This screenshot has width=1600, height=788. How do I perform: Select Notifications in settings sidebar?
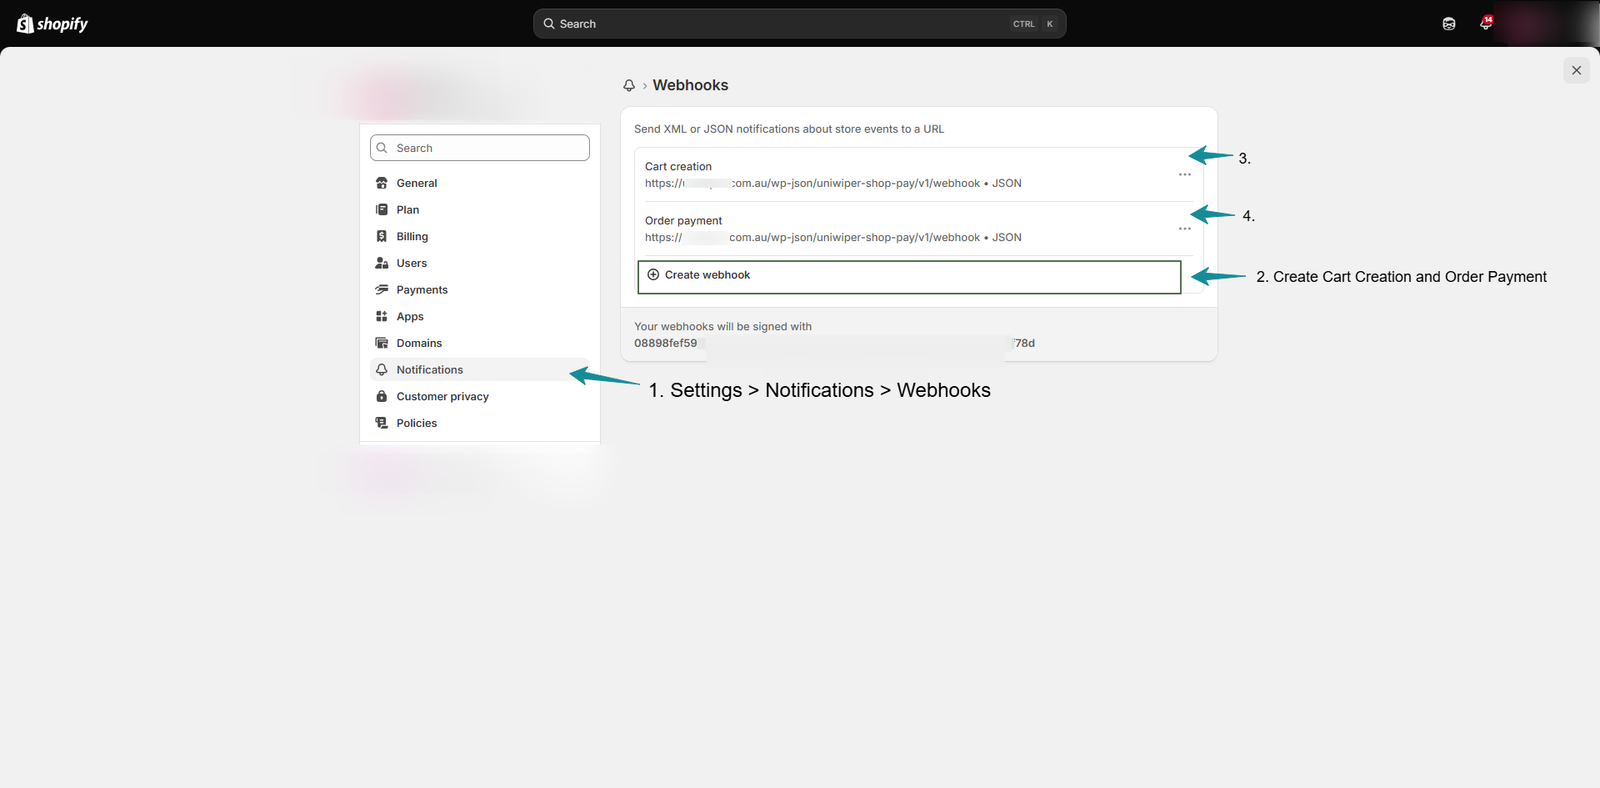[479, 370]
